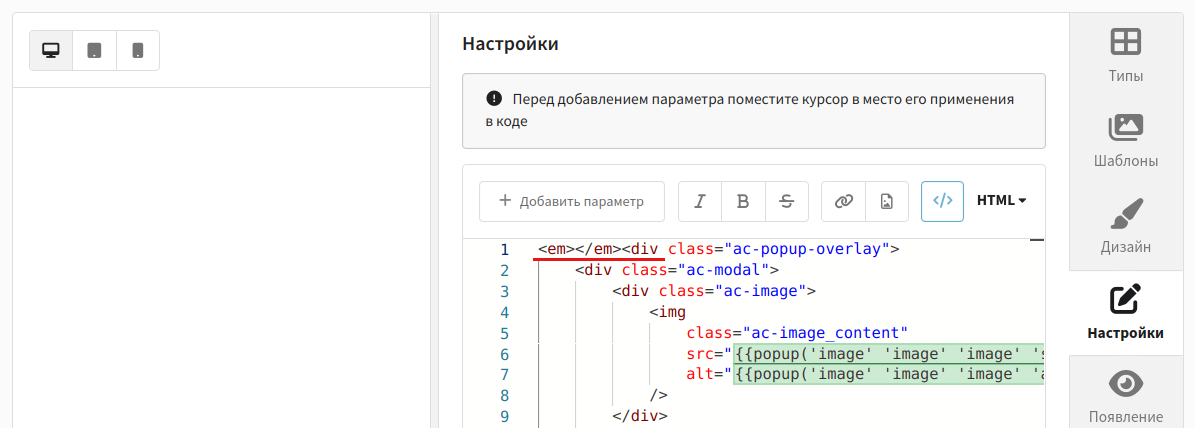Click Добавить параметр button

(572, 201)
